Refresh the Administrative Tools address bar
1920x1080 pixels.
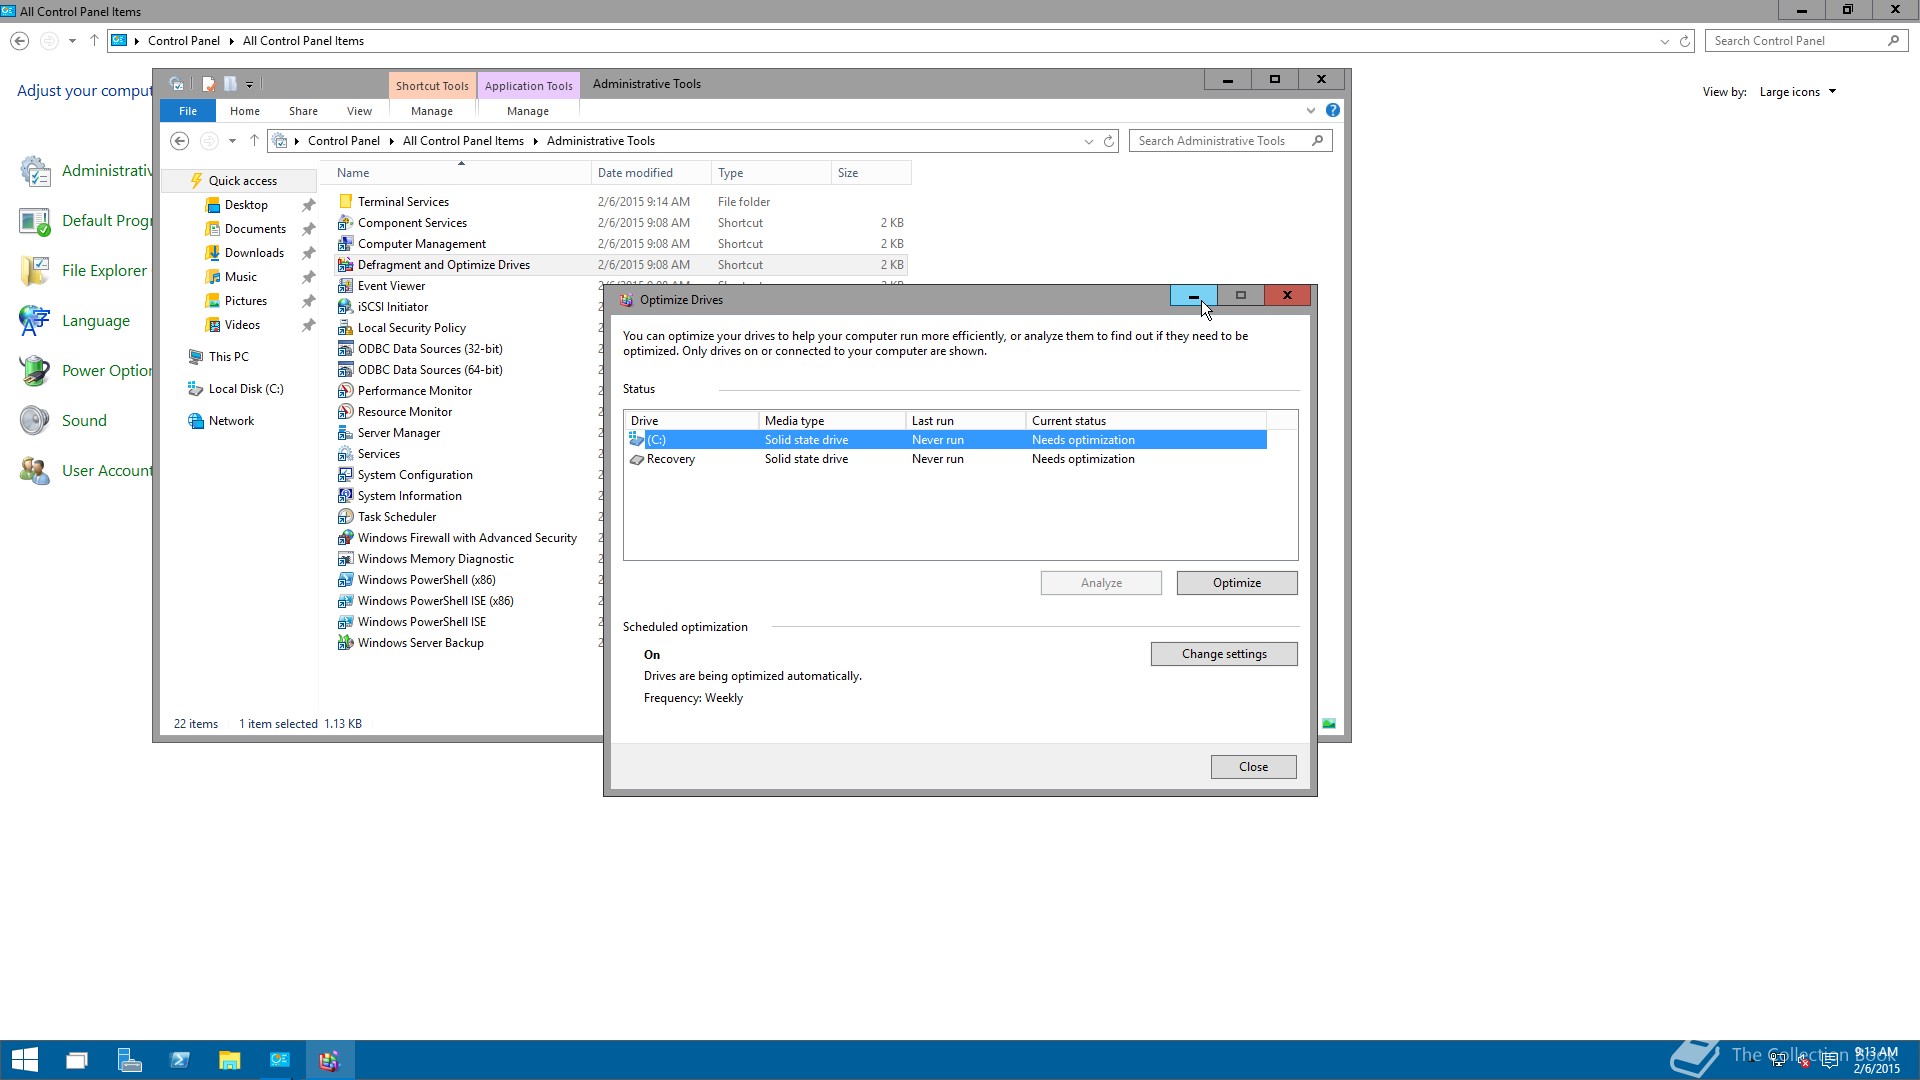pyautogui.click(x=1109, y=141)
